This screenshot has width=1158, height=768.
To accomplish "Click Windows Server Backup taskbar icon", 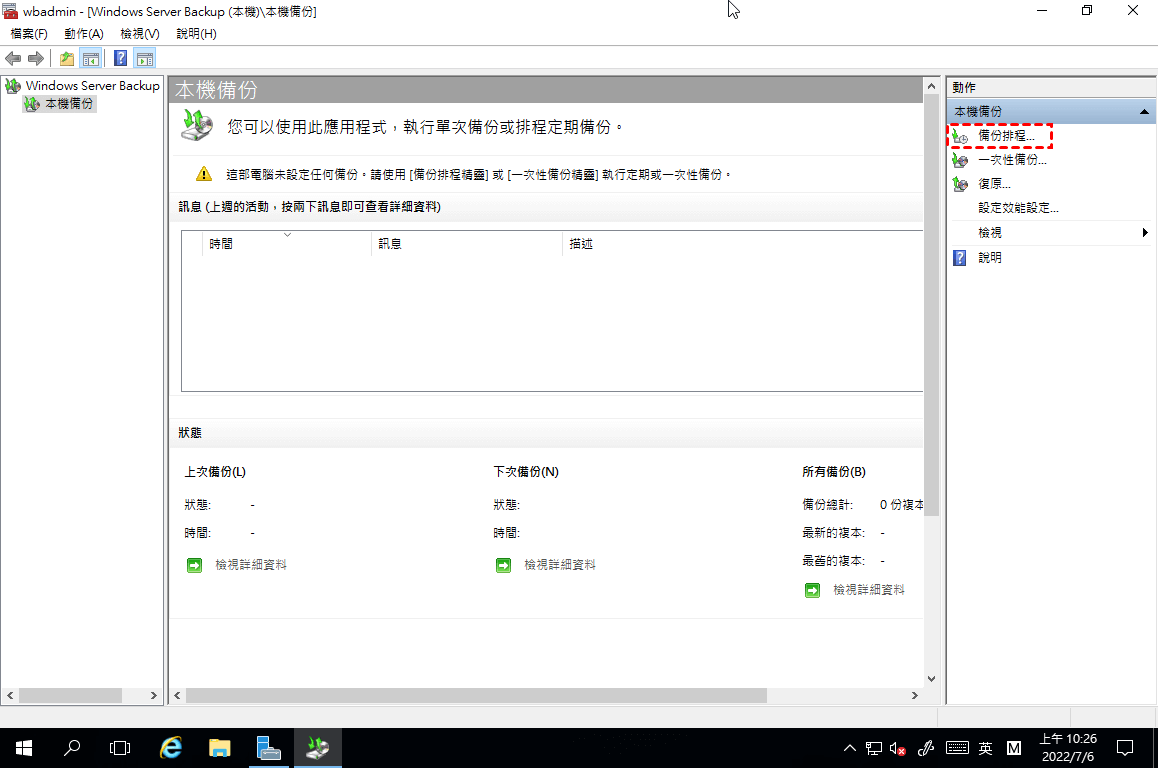I will (x=318, y=748).
